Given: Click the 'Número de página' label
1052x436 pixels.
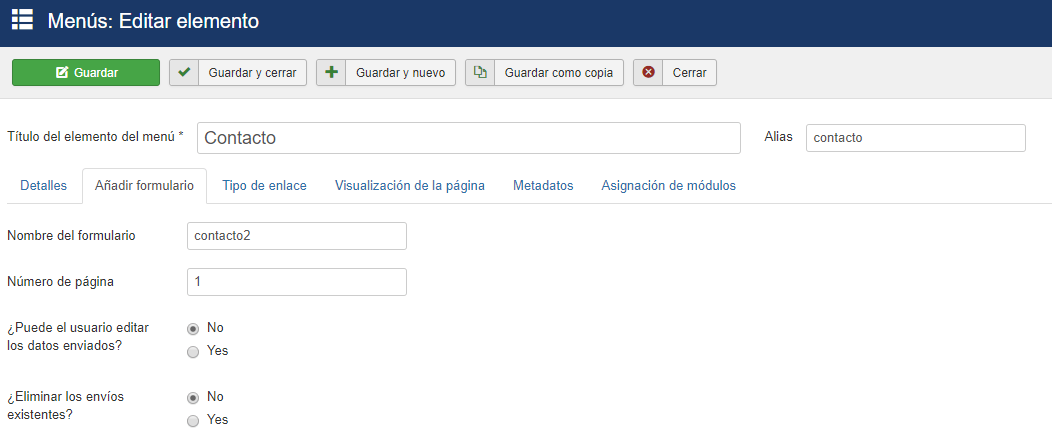Looking at the screenshot, I should coord(60,282).
